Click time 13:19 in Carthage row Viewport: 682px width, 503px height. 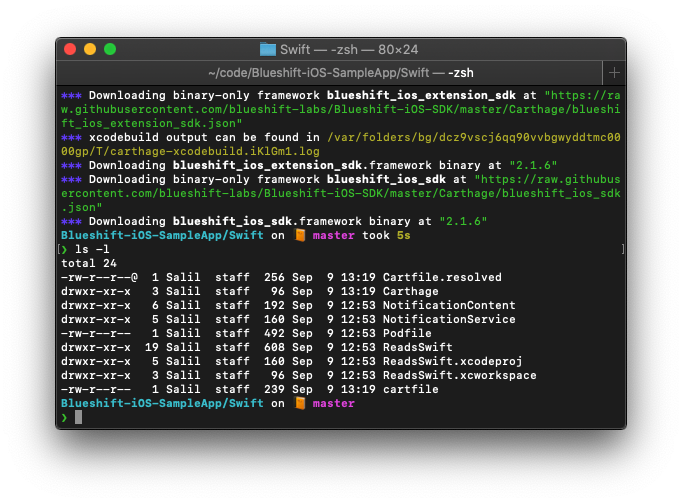pyautogui.click(x=358, y=291)
